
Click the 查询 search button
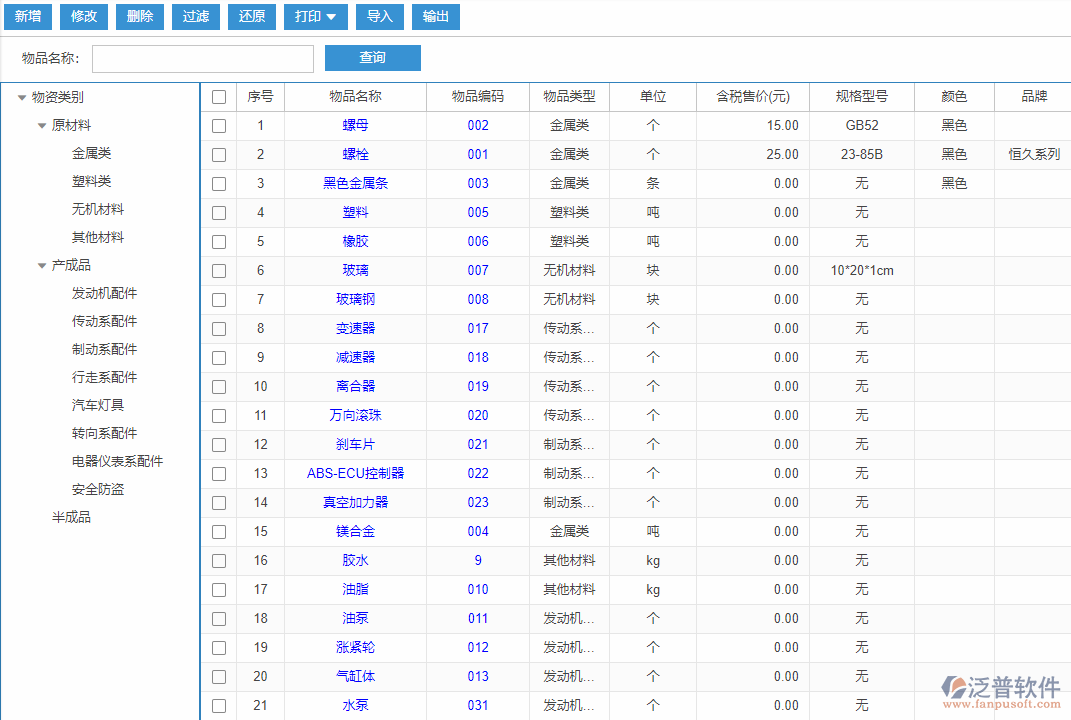372,58
